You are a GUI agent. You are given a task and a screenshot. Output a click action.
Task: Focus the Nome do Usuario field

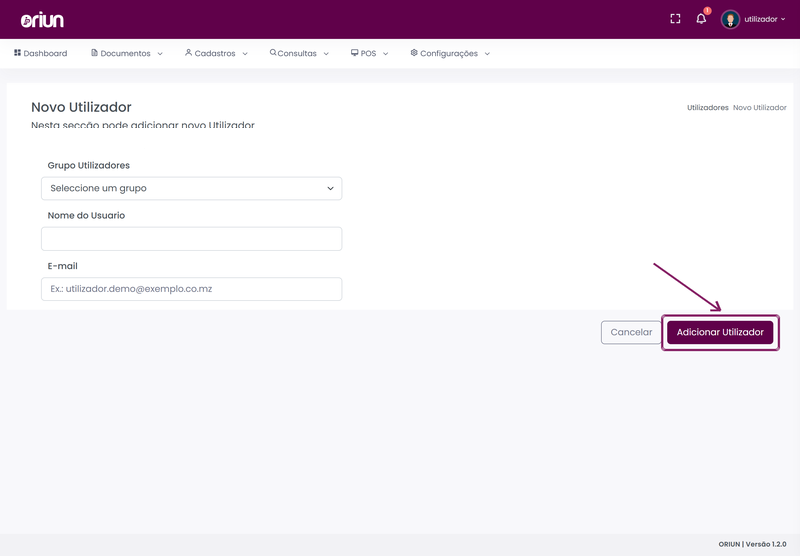tap(191, 239)
